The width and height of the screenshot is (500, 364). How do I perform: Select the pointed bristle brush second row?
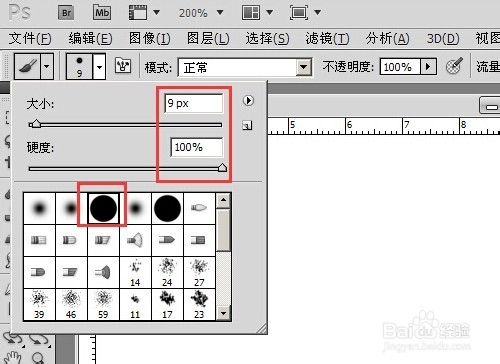pyautogui.click(x=167, y=240)
